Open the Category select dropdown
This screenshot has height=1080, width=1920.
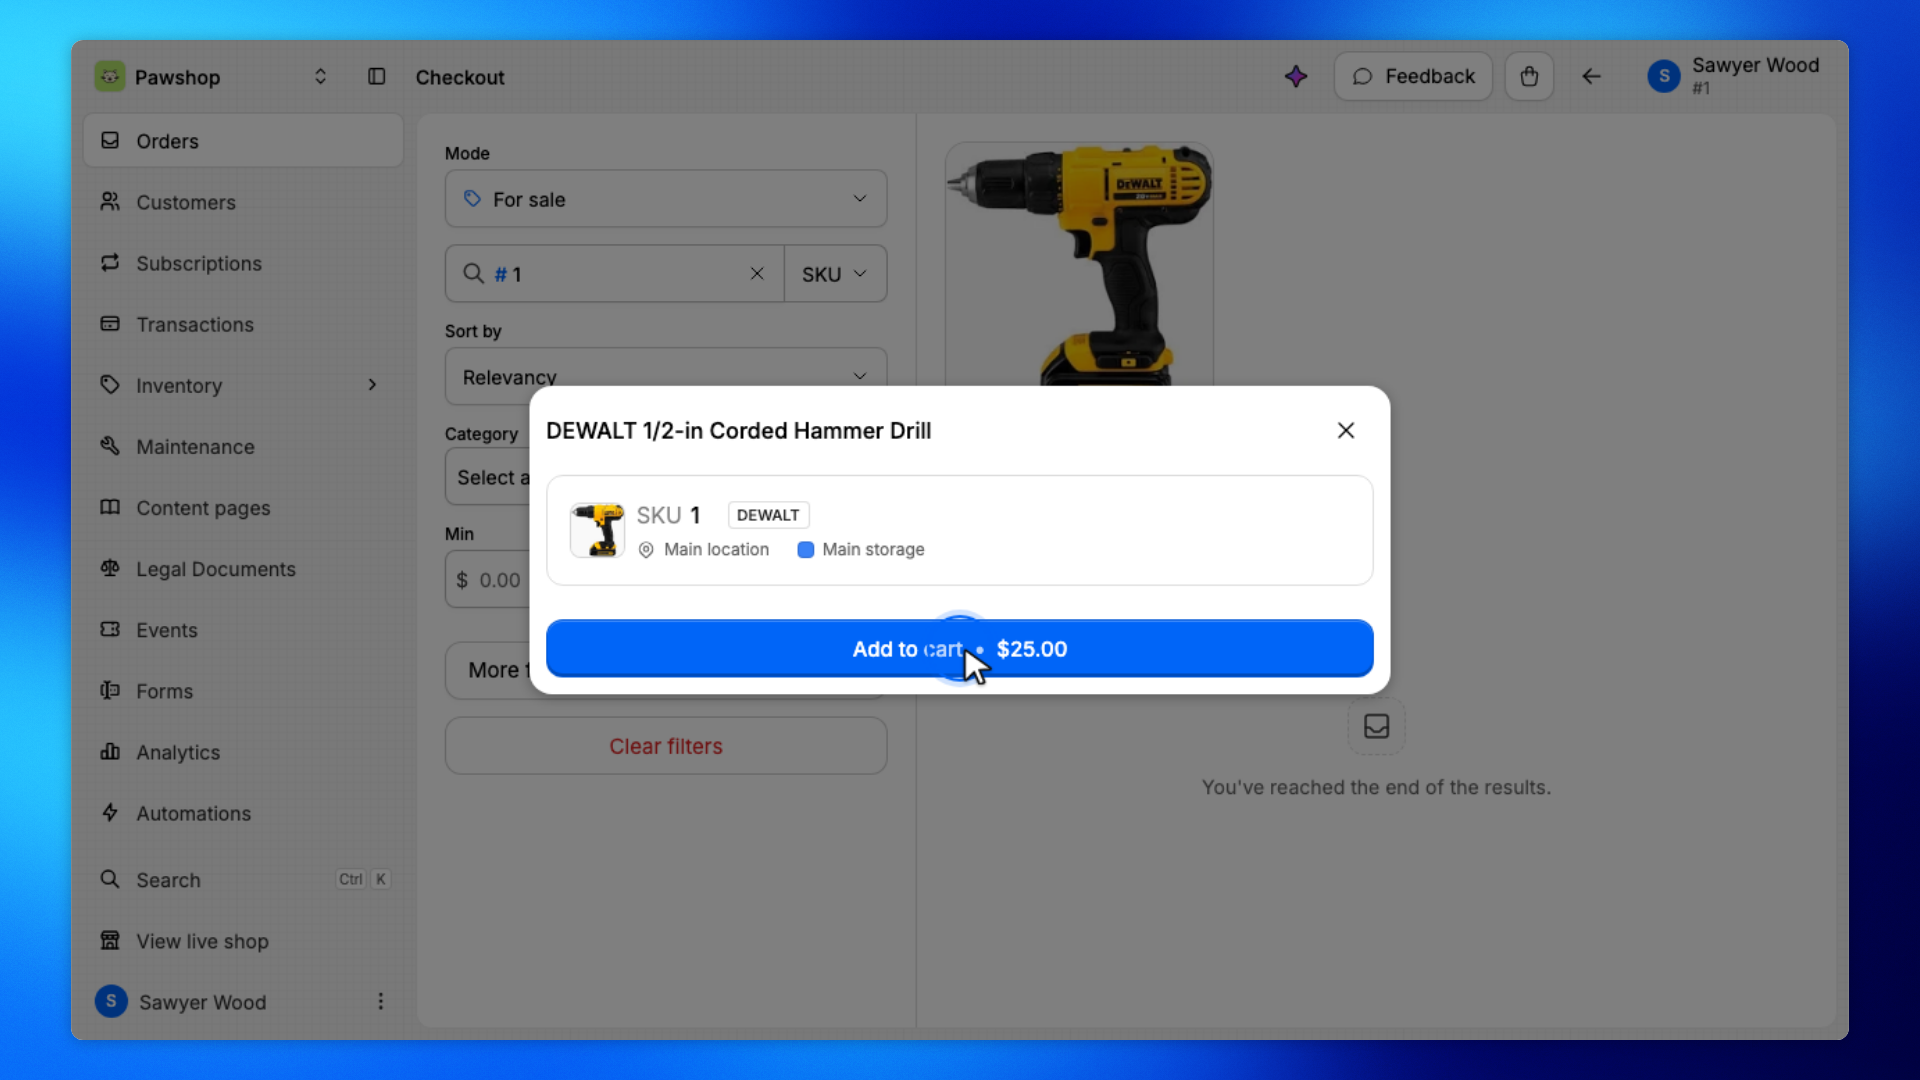point(488,477)
